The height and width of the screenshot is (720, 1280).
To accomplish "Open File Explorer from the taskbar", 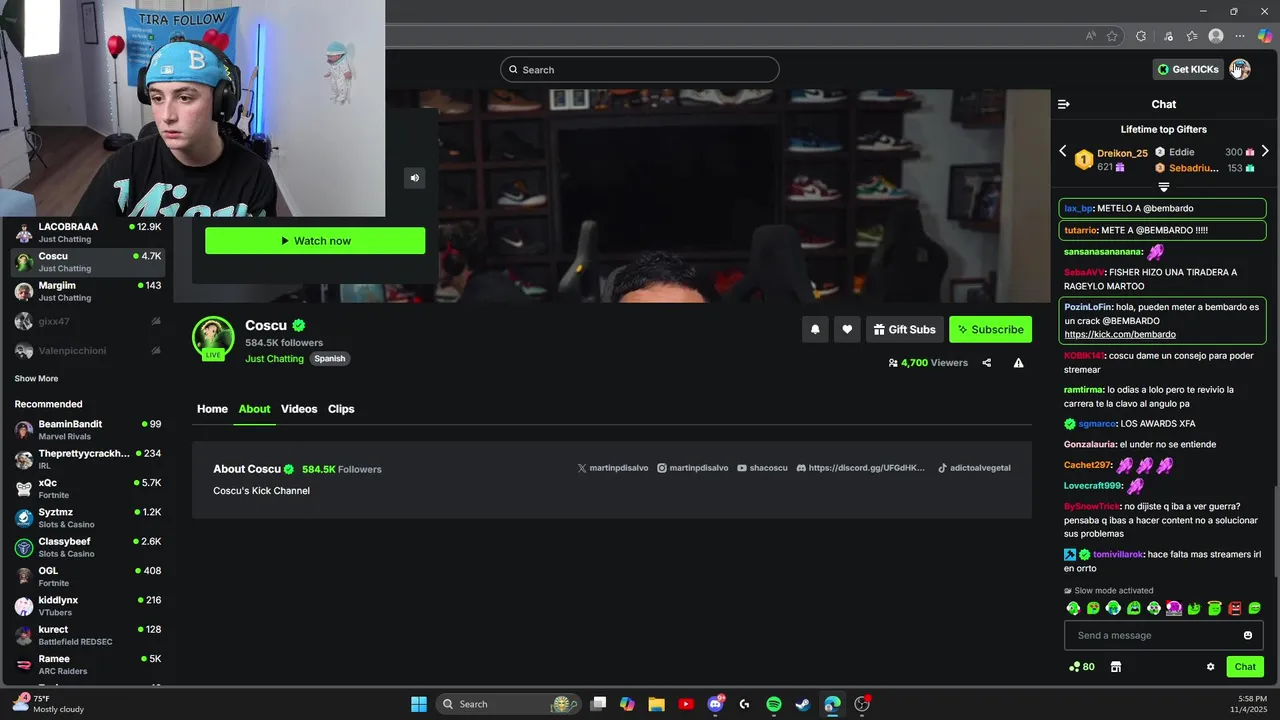I will click(x=656, y=704).
